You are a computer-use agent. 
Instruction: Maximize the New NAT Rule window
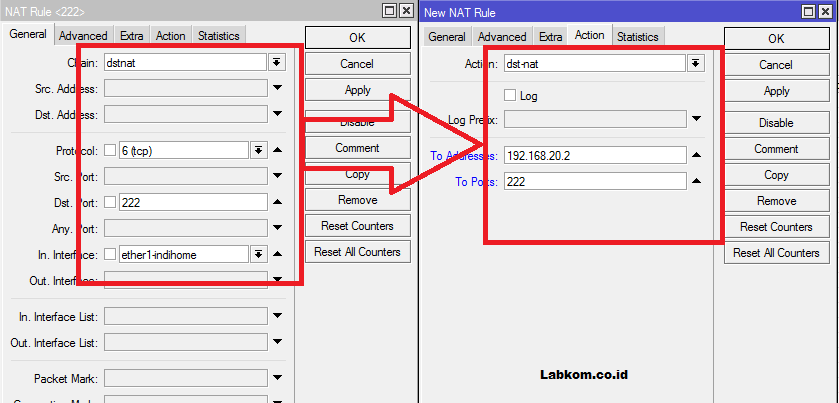pos(809,11)
